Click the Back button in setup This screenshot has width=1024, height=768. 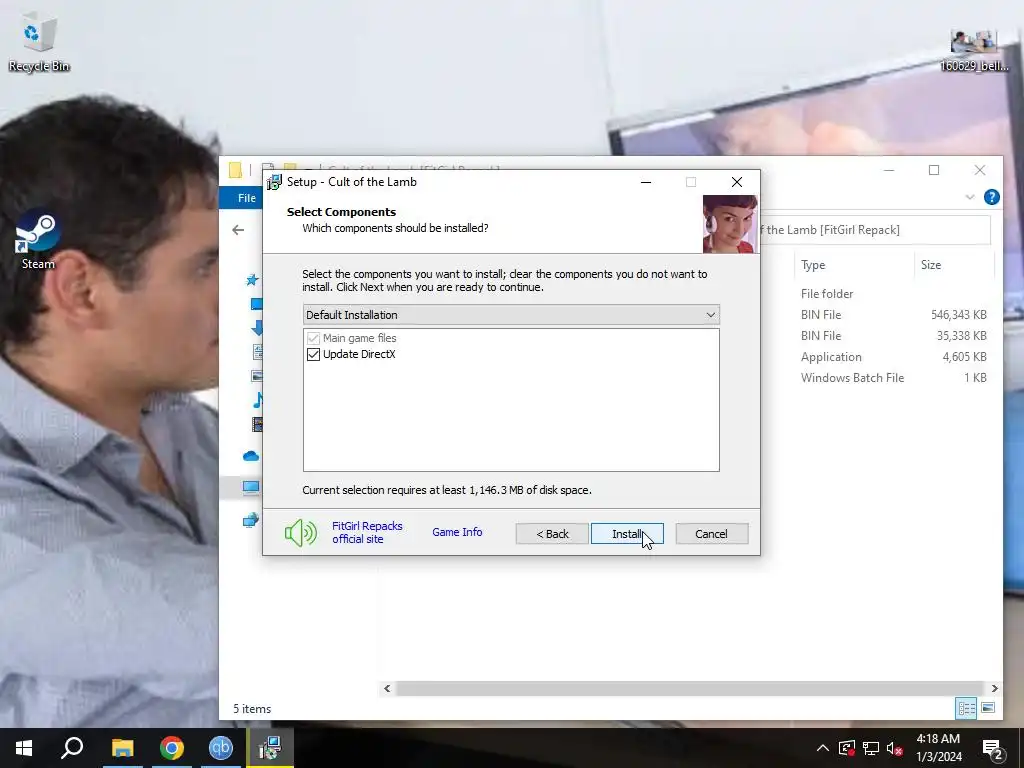(552, 534)
